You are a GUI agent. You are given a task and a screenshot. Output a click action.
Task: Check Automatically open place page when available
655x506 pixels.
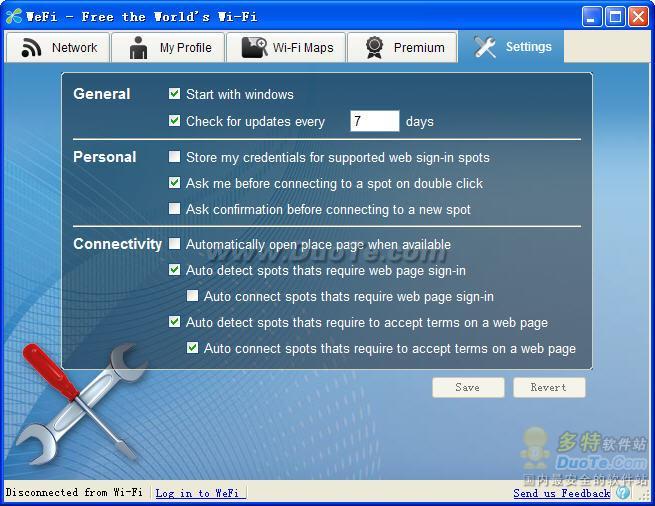(175, 244)
